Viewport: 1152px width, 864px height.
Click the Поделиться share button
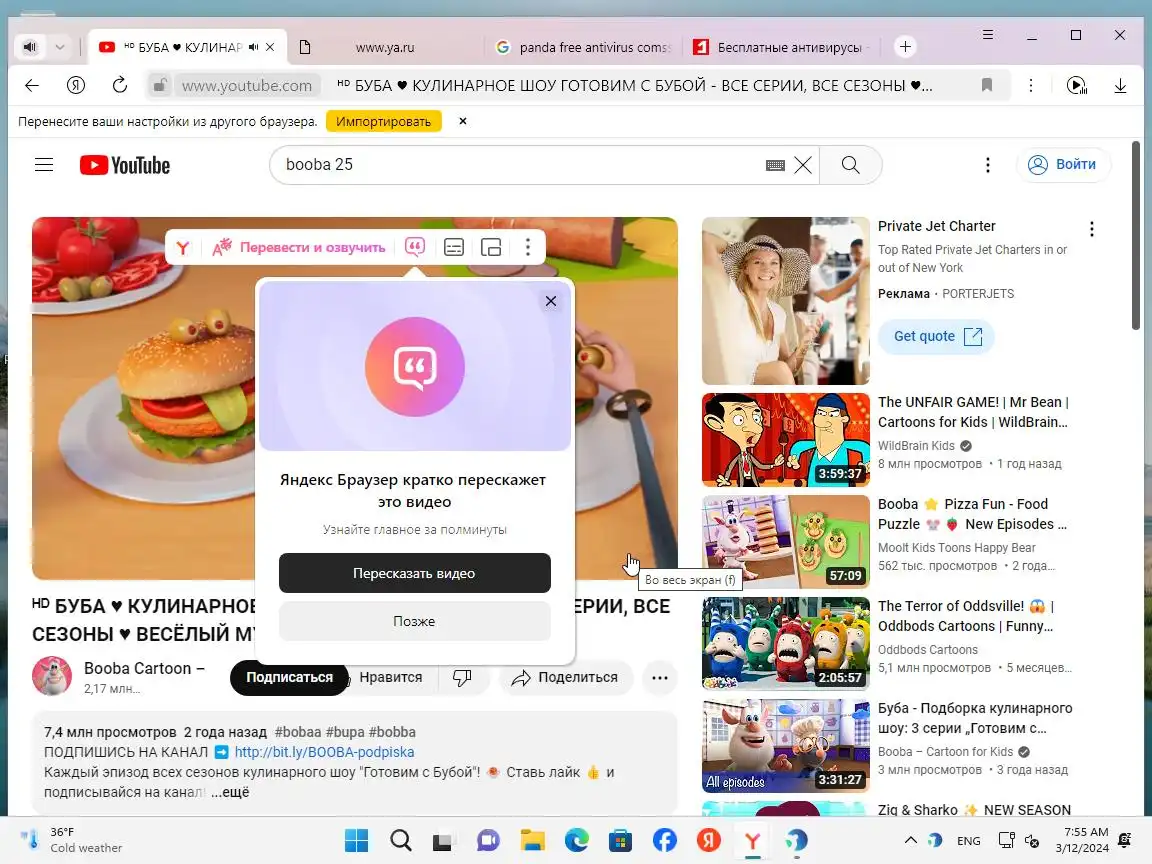[566, 677]
